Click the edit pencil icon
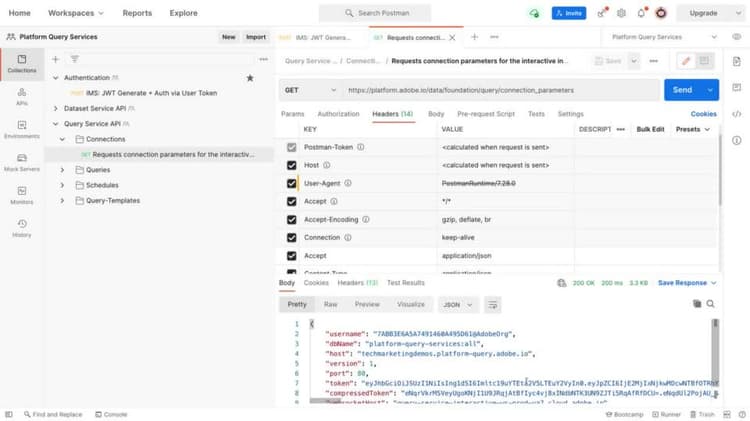Image resolution: width=750 pixels, height=421 pixels. point(686,61)
